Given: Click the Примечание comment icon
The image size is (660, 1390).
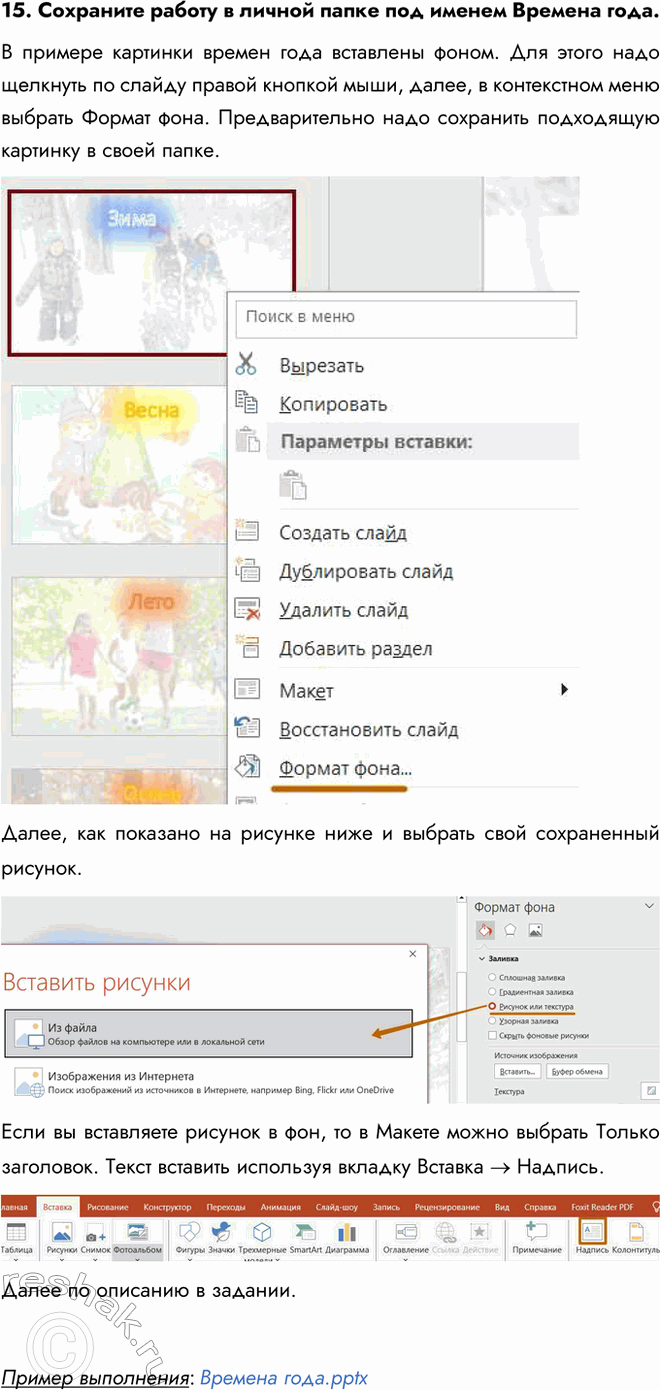Looking at the screenshot, I should click(x=536, y=1233).
